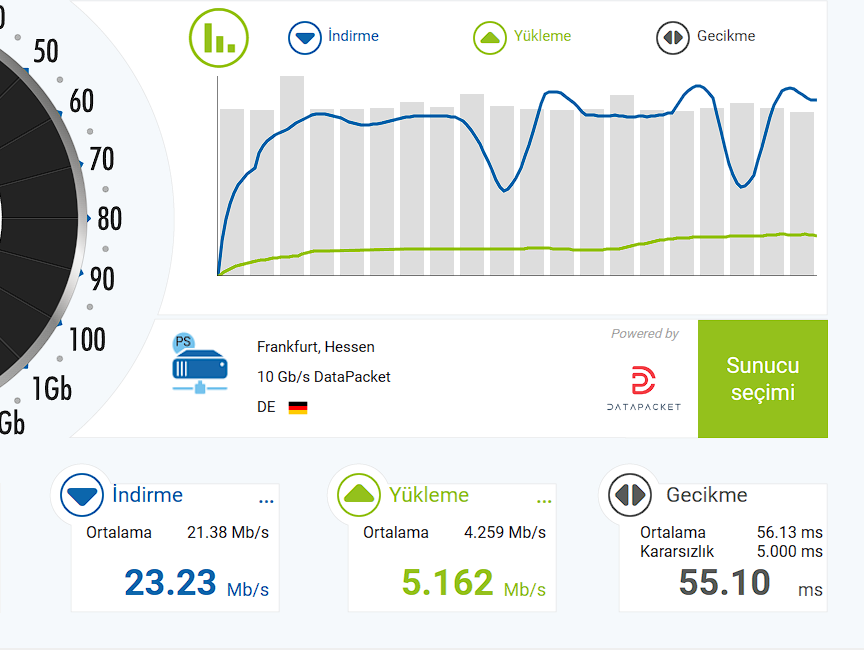Click the PS server icon
Image resolution: width=864 pixels, height=650 pixels.
(x=200, y=364)
